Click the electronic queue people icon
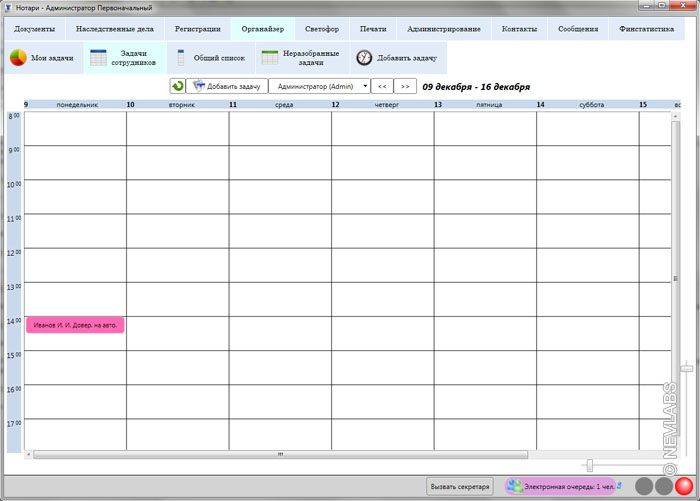This screenshot has height=501, width=700. point(514,486)
